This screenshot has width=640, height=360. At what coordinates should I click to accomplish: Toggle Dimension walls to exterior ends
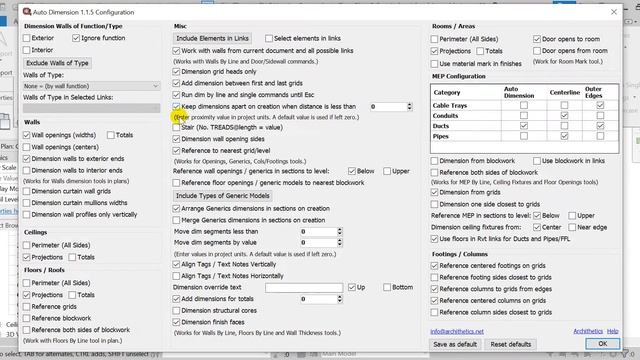27,159
